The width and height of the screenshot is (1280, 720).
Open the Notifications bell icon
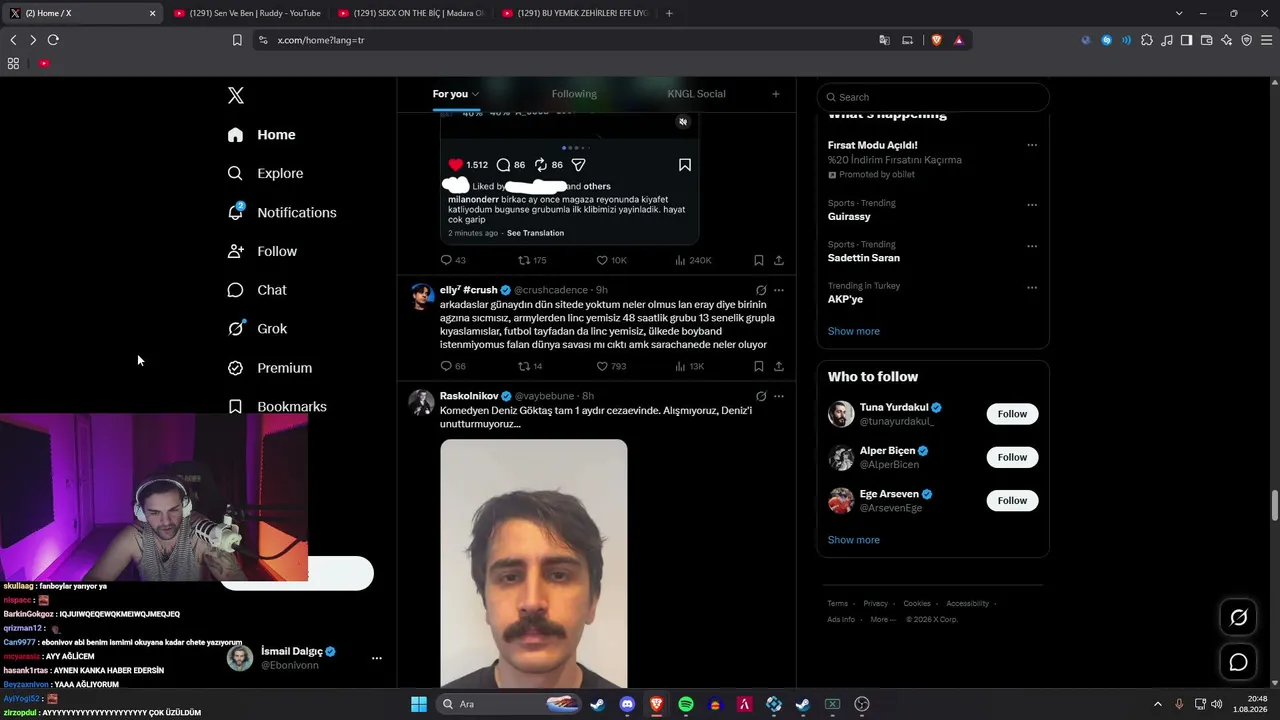tap(235, 212)
